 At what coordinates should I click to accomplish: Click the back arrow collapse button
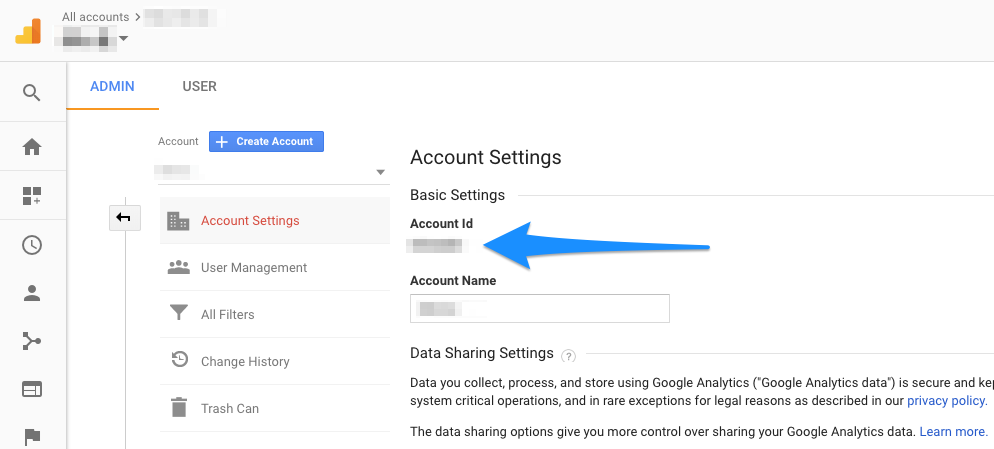point(124,217)
